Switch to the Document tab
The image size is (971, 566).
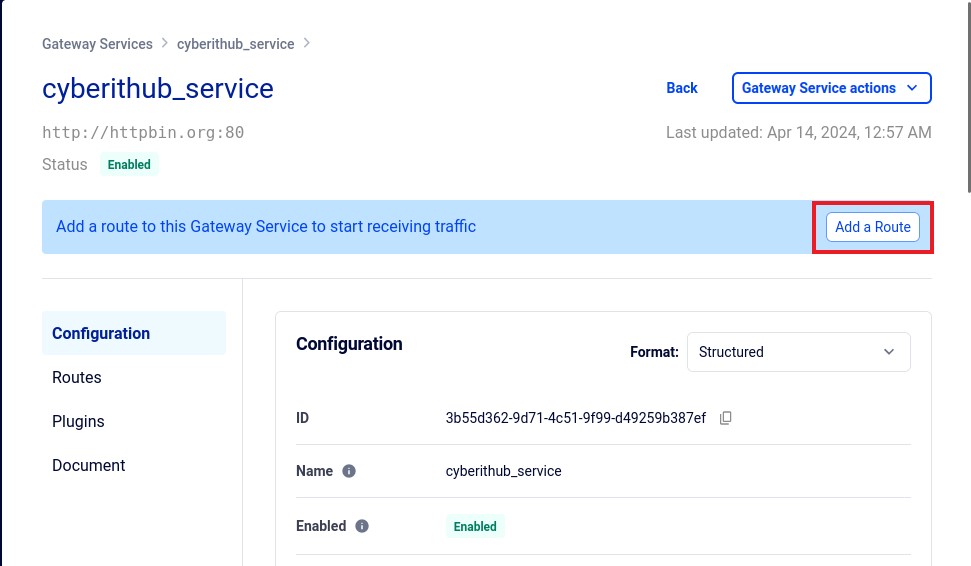tap(89, 465)
